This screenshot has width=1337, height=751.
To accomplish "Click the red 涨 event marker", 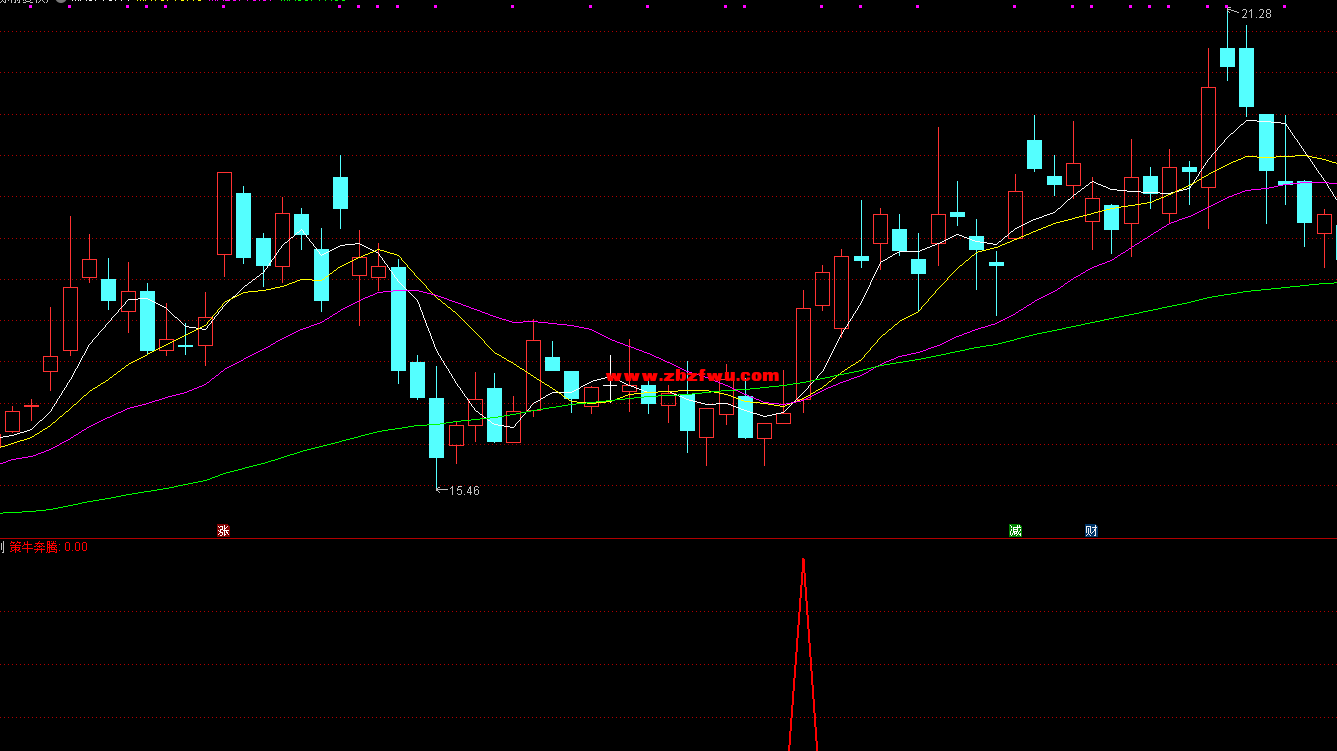I will point(223,530).
